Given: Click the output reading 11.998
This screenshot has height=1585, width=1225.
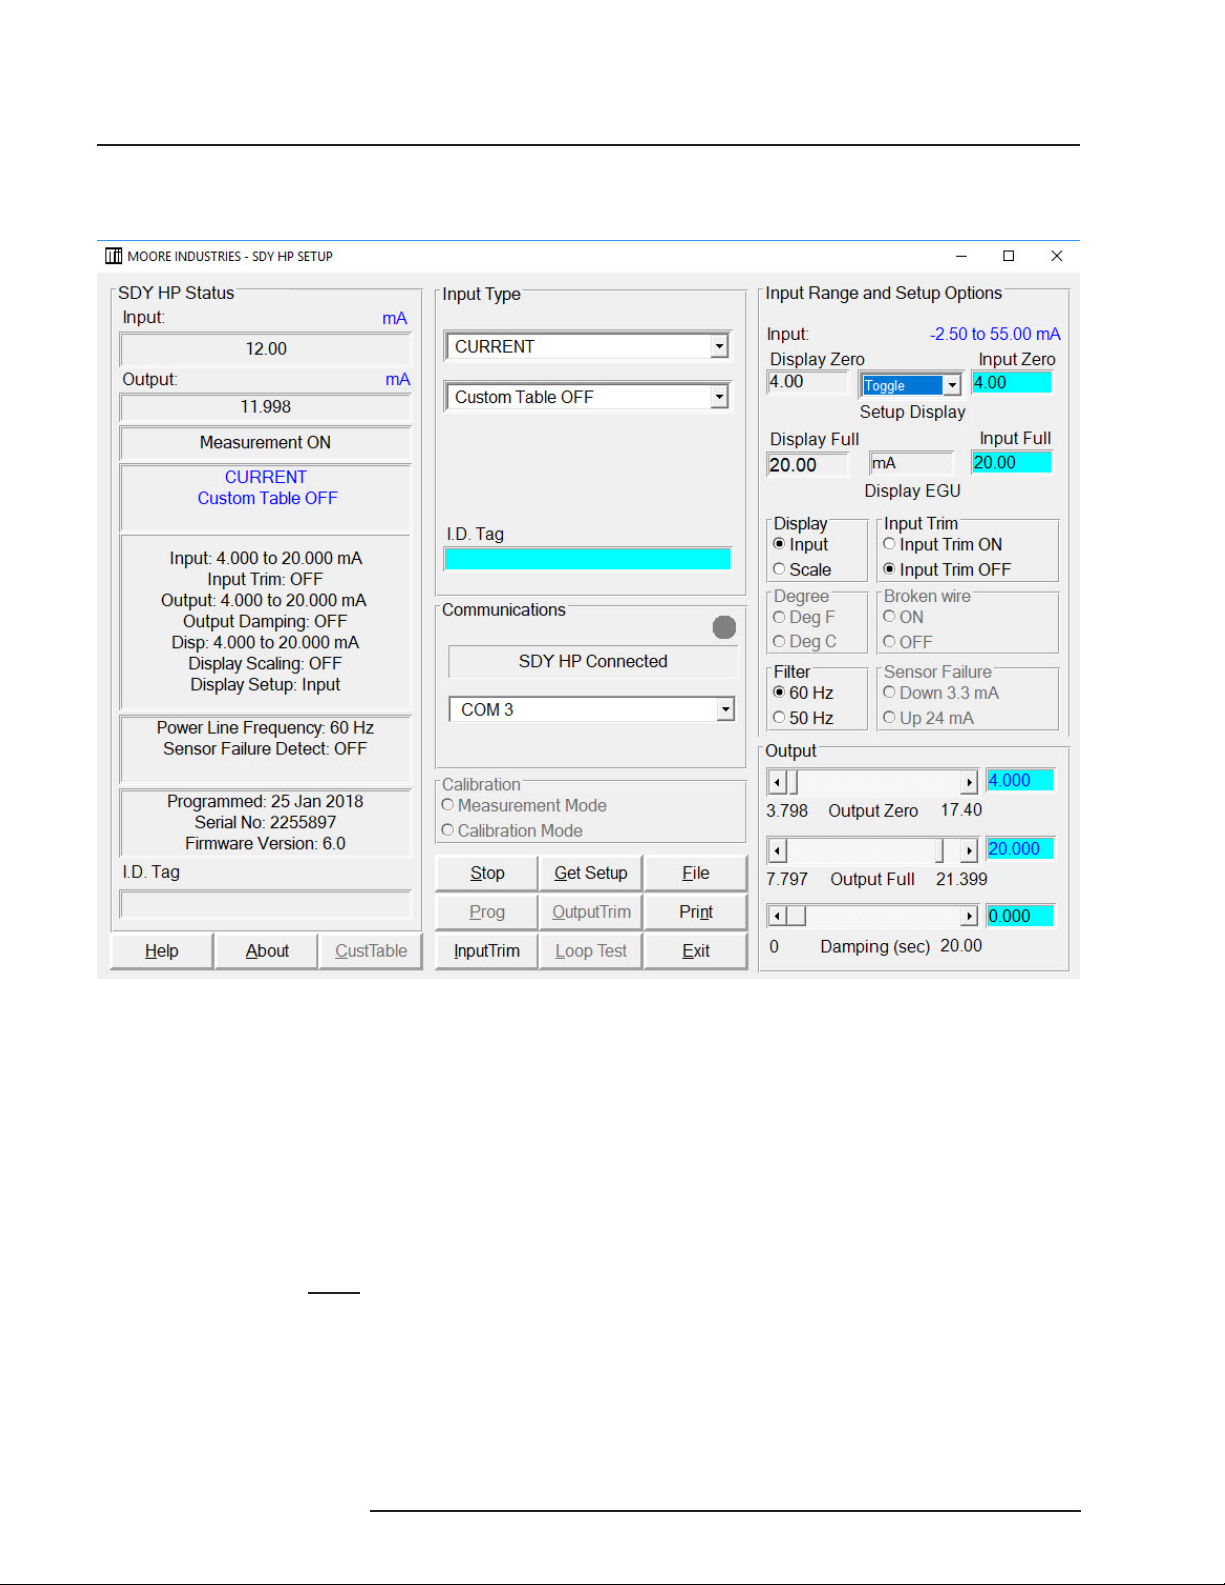Looking at the screenshot, I should (266, 407).
